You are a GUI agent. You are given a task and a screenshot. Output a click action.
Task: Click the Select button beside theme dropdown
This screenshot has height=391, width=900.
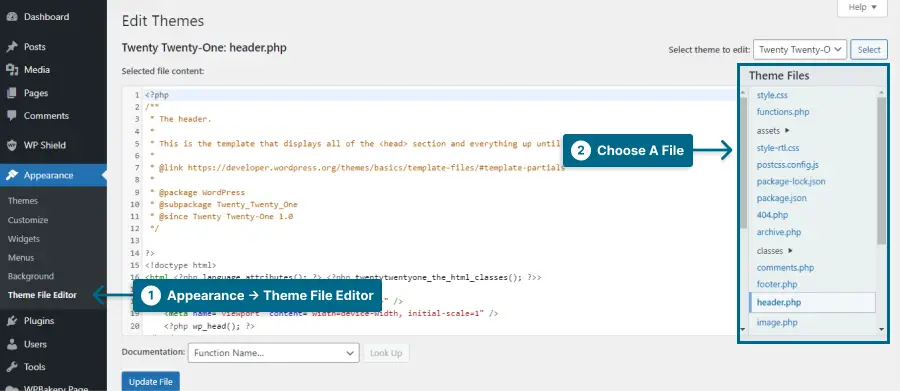point(869,50)
